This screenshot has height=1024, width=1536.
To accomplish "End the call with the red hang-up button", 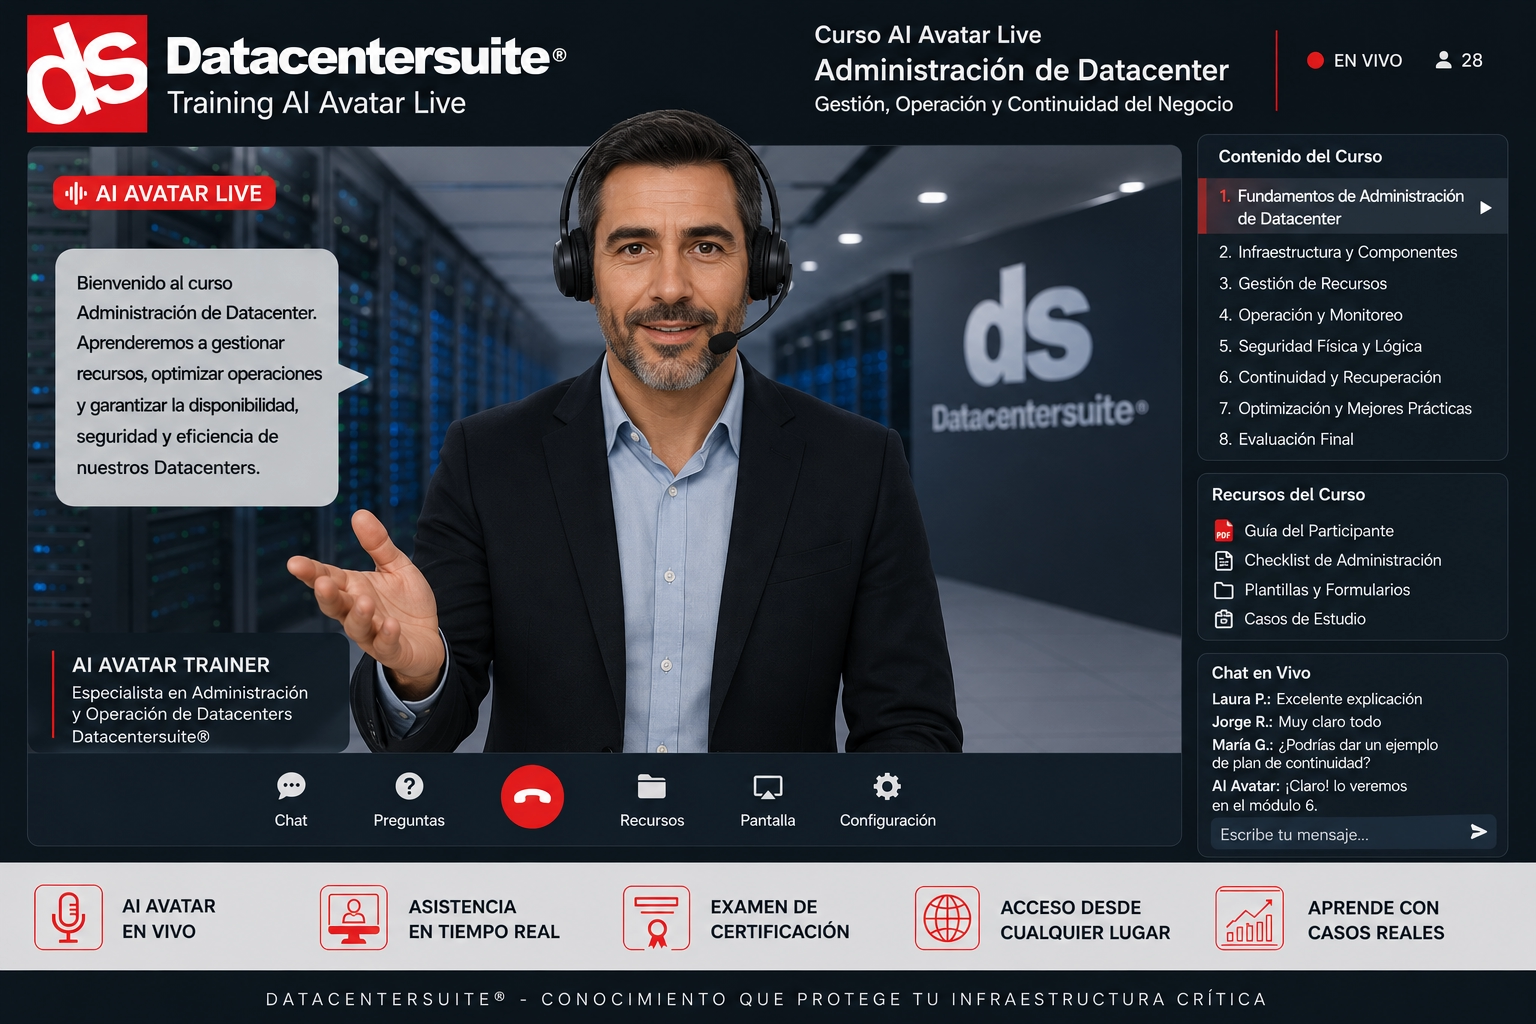I will [x=532, y=796].
